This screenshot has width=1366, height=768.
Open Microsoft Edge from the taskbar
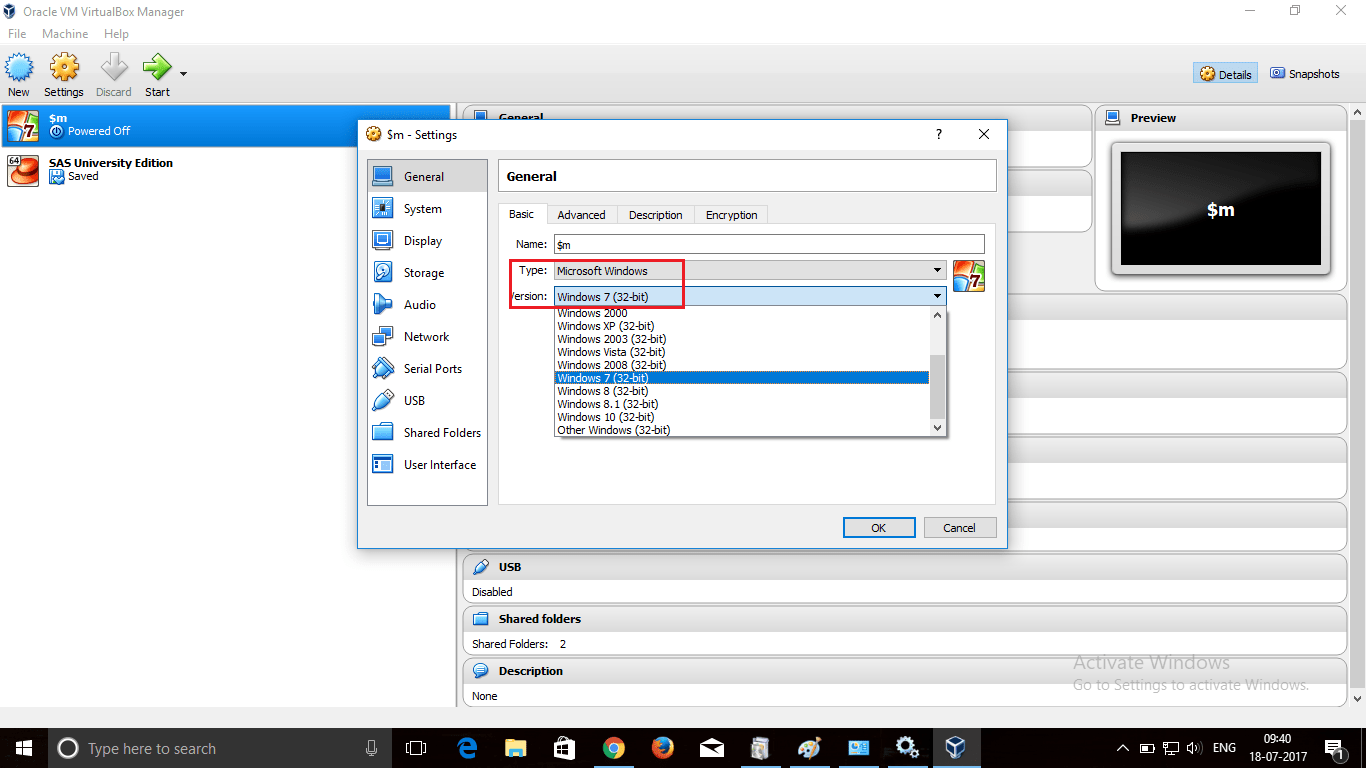point(467,748)
